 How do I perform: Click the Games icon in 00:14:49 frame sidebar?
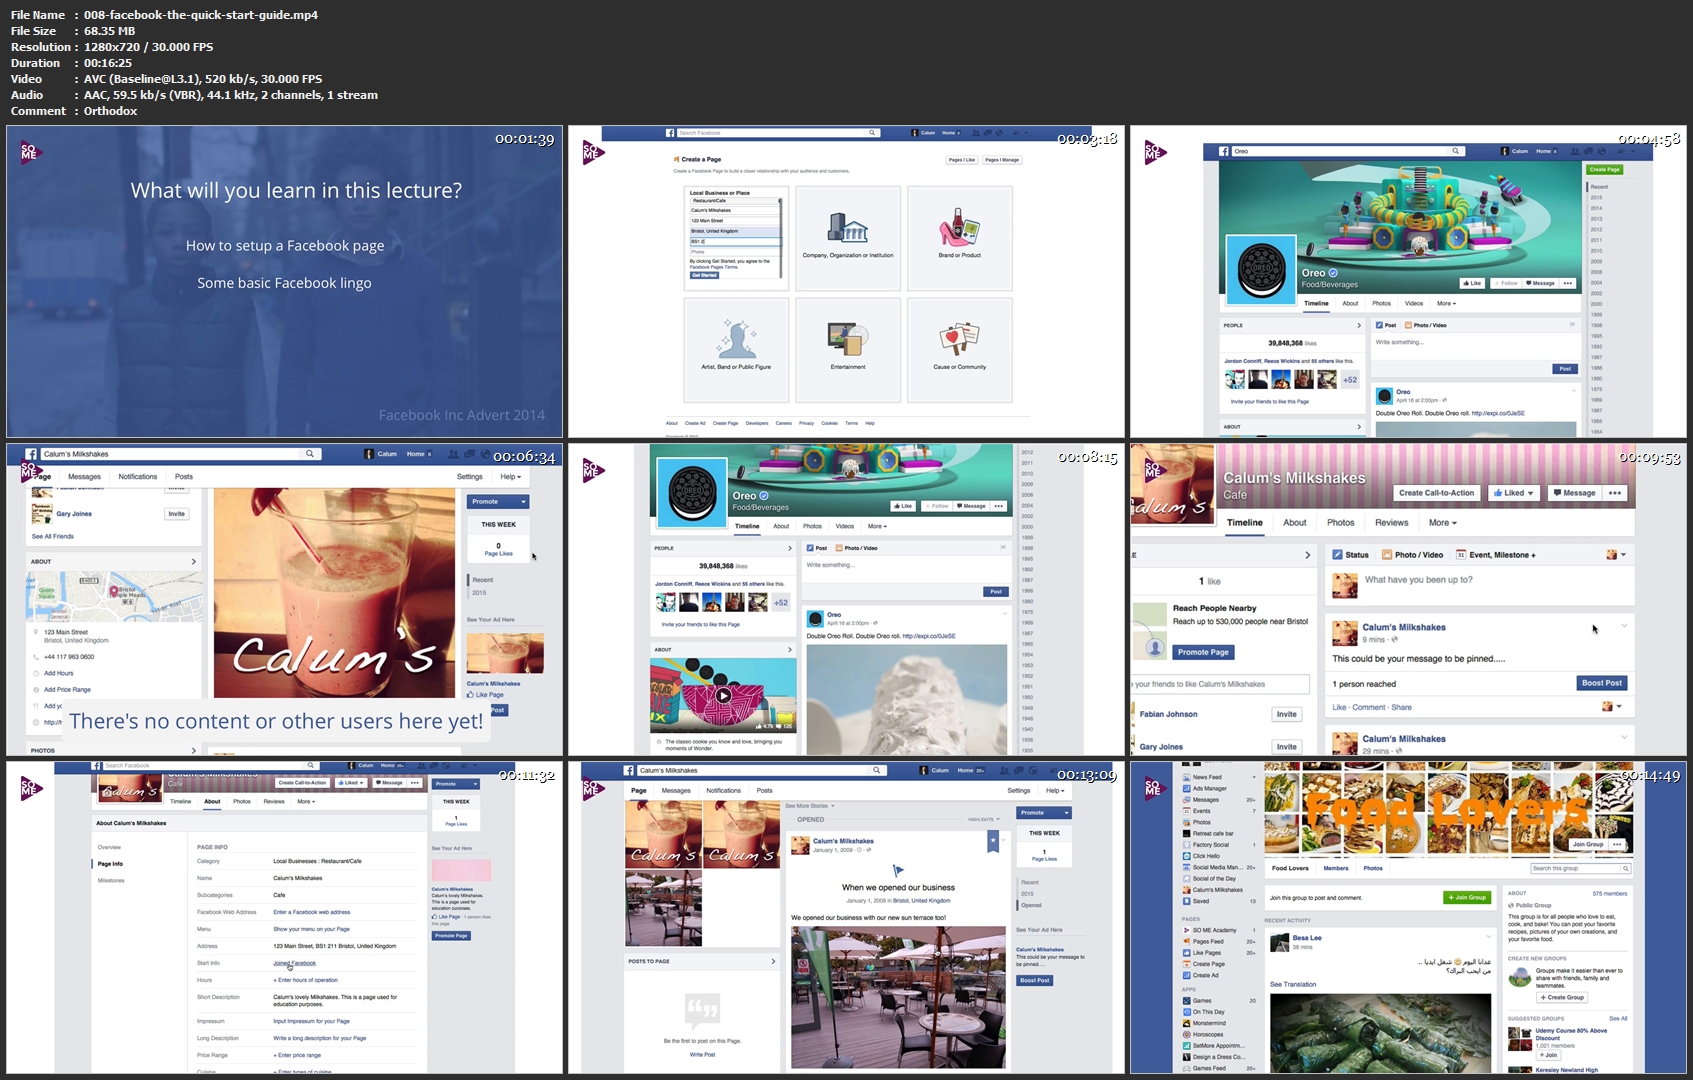[1186, 1000]
